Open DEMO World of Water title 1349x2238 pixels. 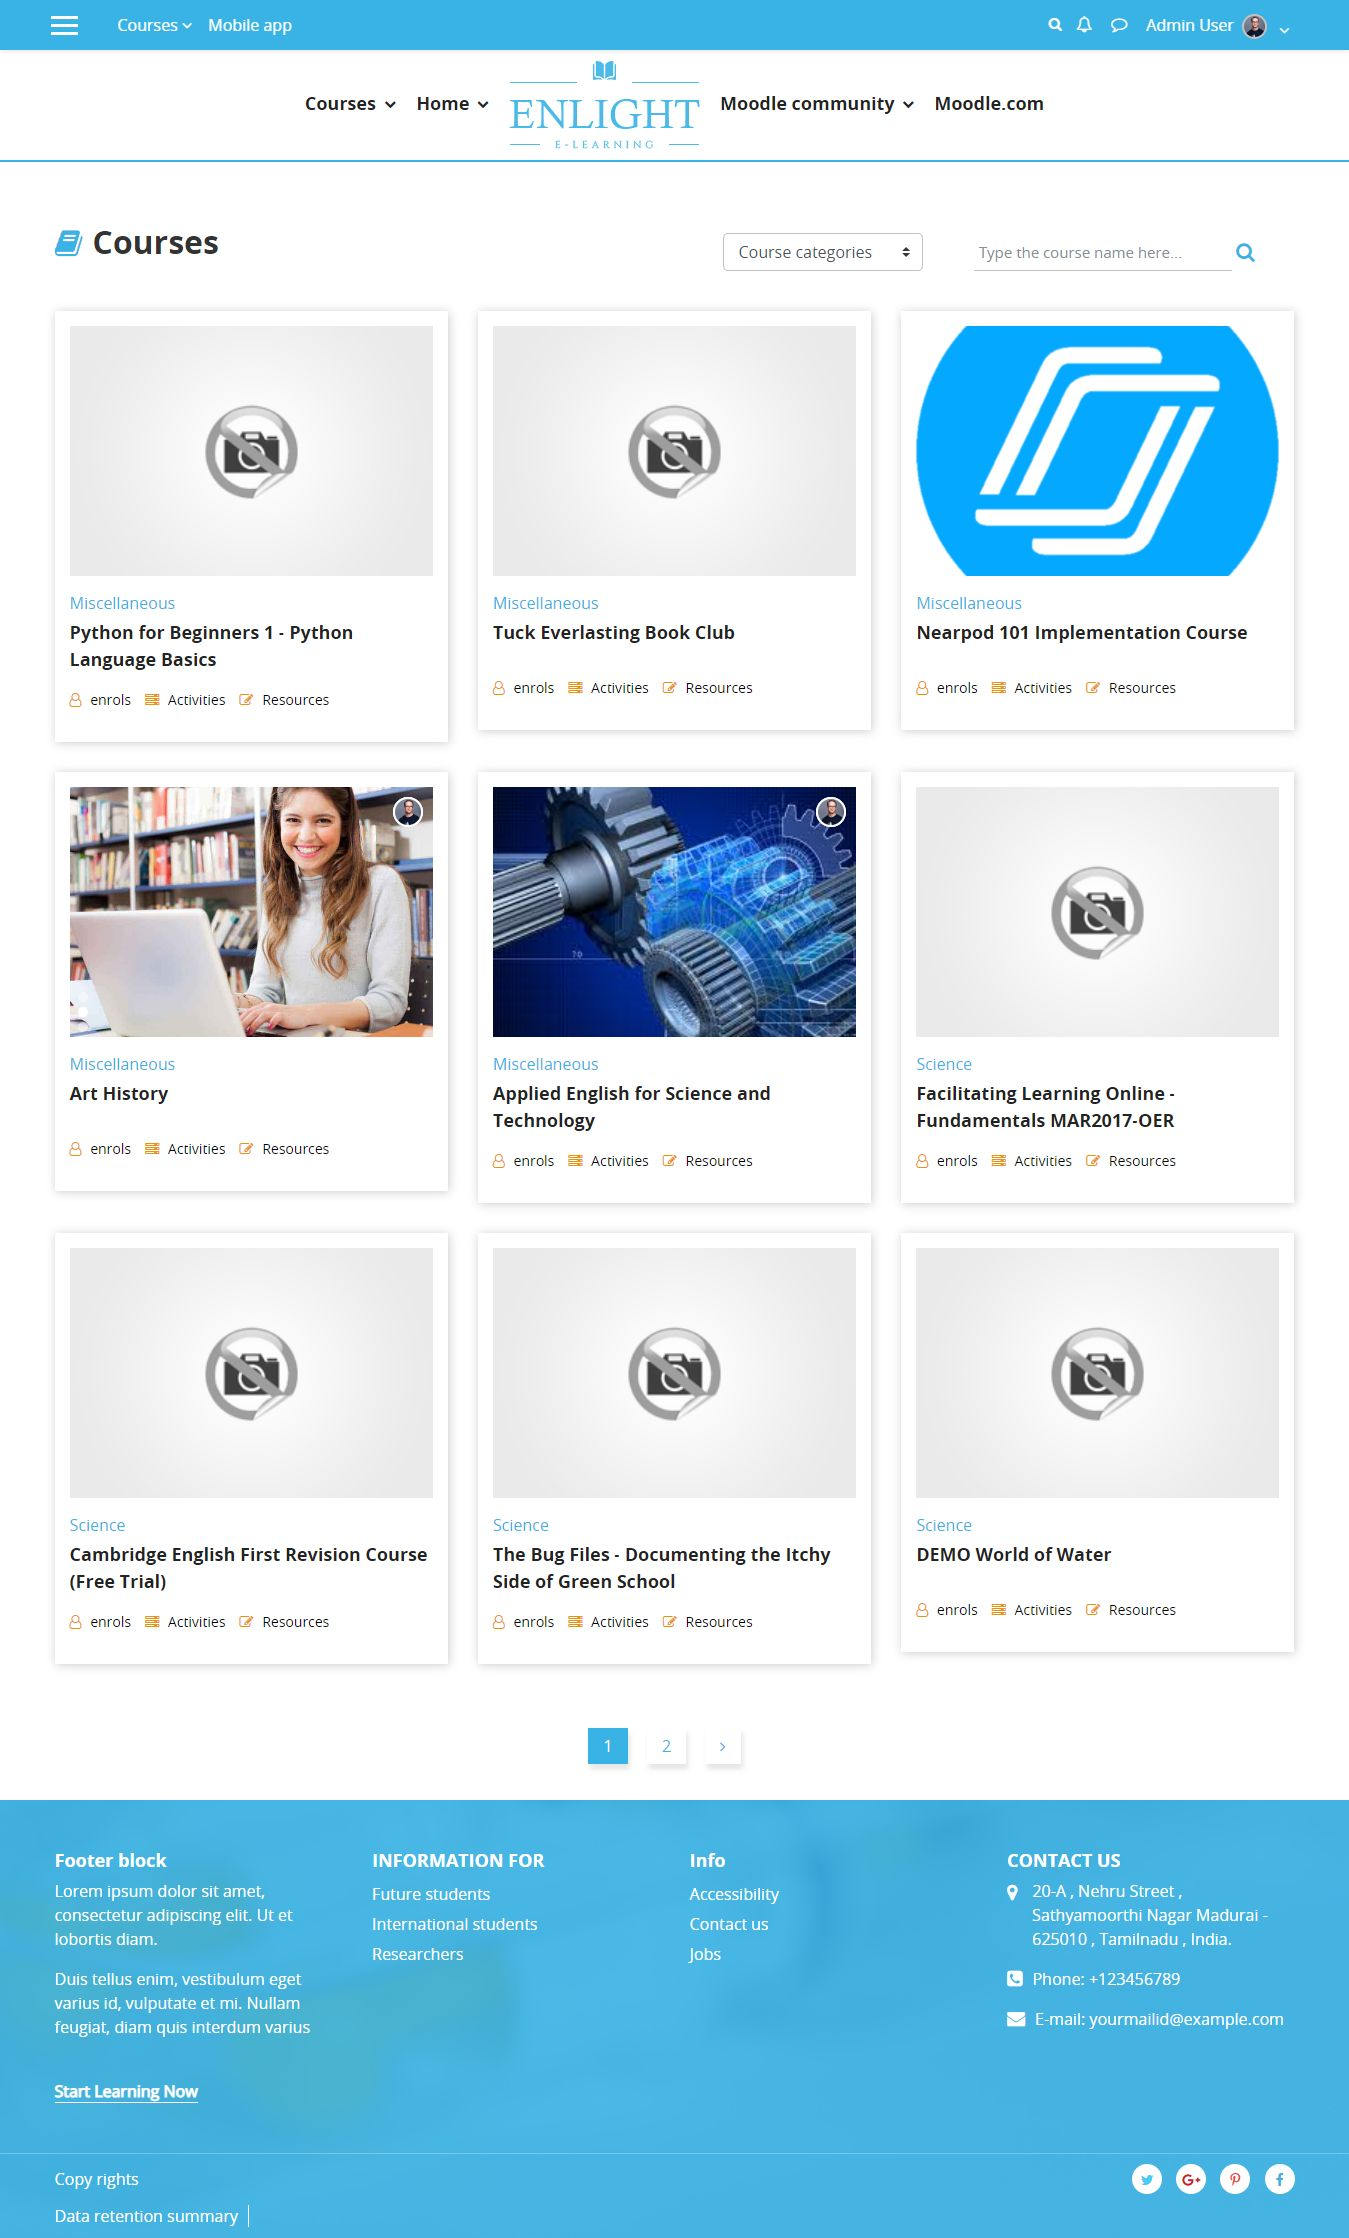click(1013, 1555)
